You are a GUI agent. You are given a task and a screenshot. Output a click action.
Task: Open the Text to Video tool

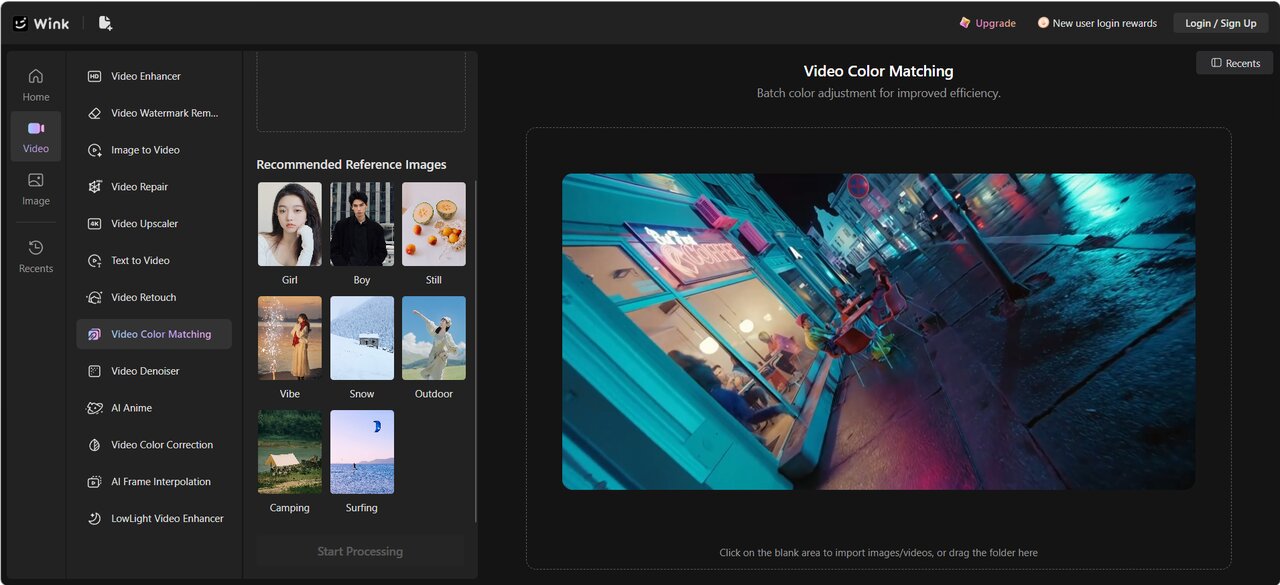tap(154, 261)
